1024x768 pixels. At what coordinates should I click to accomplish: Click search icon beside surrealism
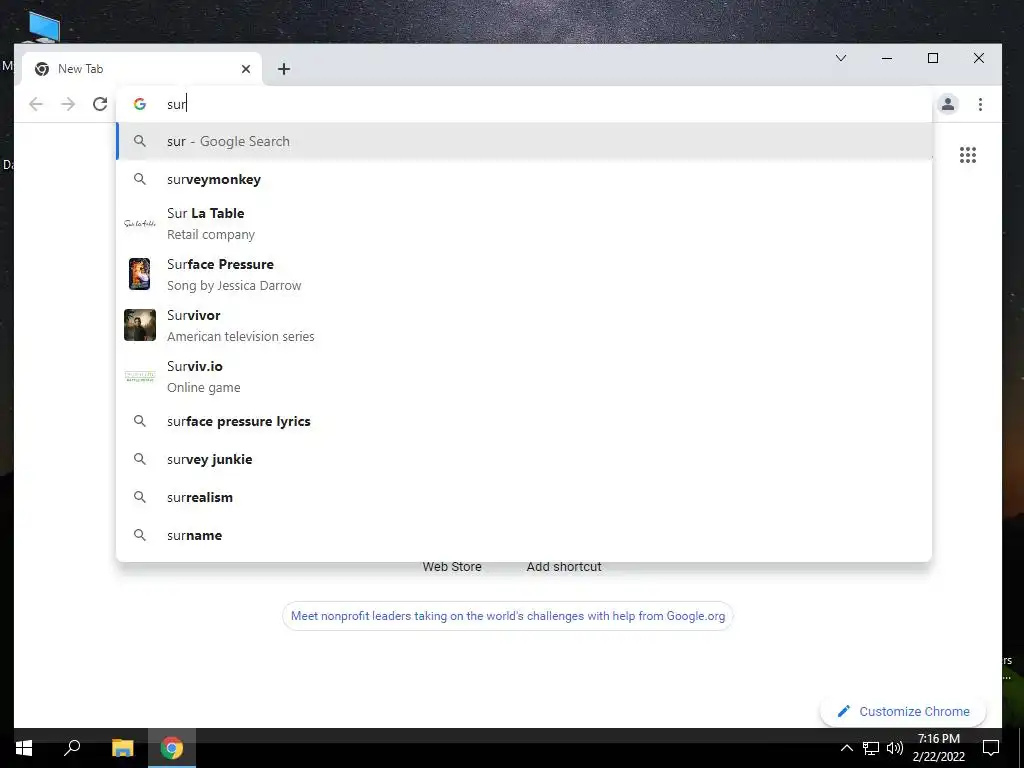point(140,497)
